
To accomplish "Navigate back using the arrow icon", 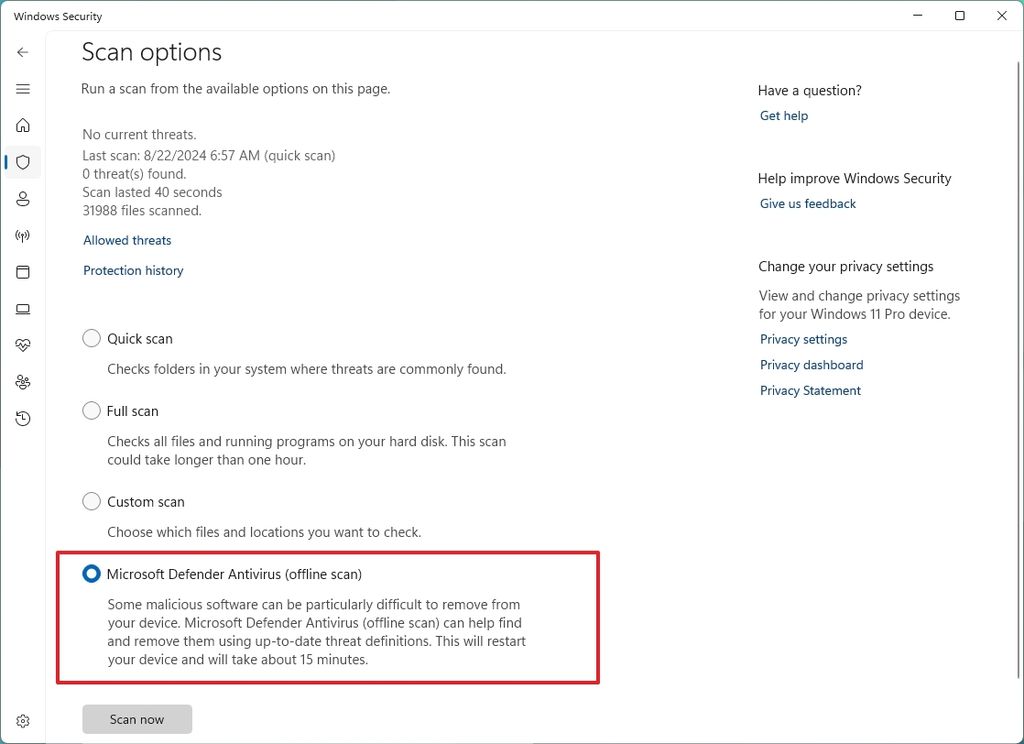I will pos(22,52).
